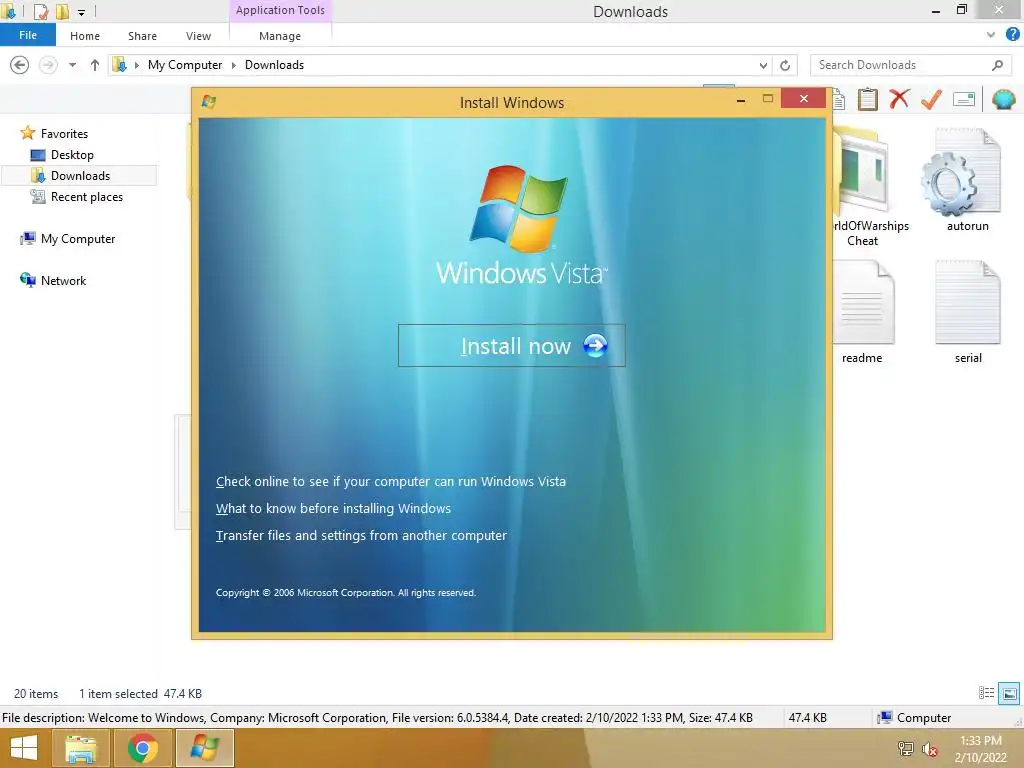
Task: Close the Install Windows dialog
Action: click(x=803, y=99)
